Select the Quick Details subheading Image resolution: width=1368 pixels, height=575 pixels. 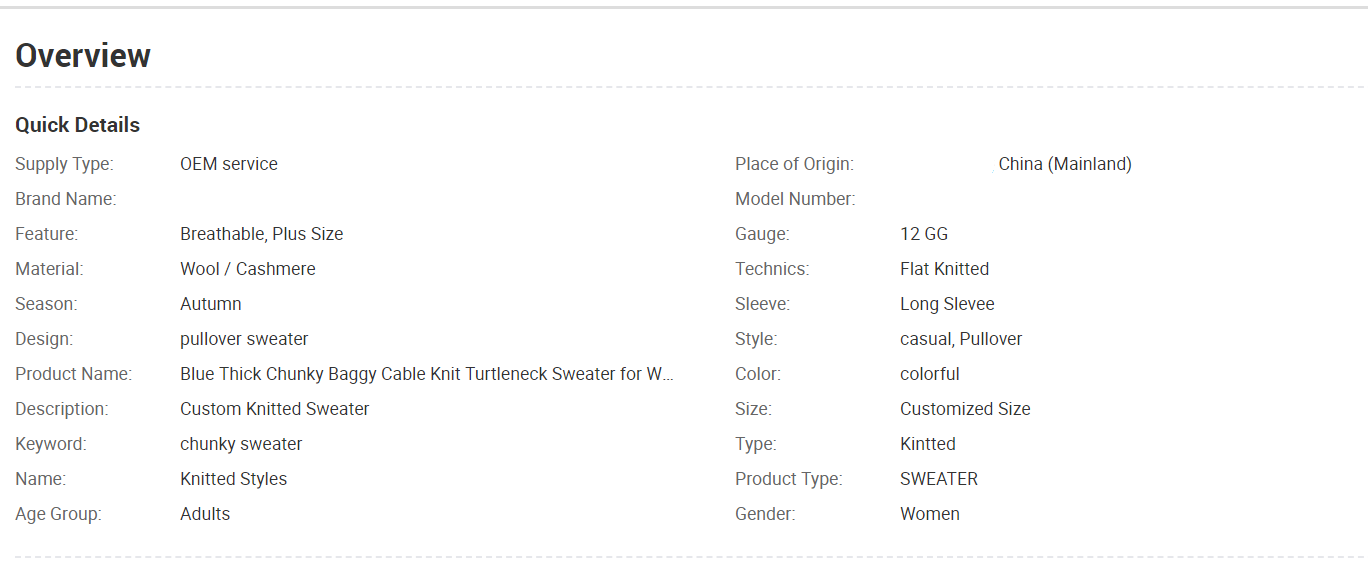tap(78, 125)
